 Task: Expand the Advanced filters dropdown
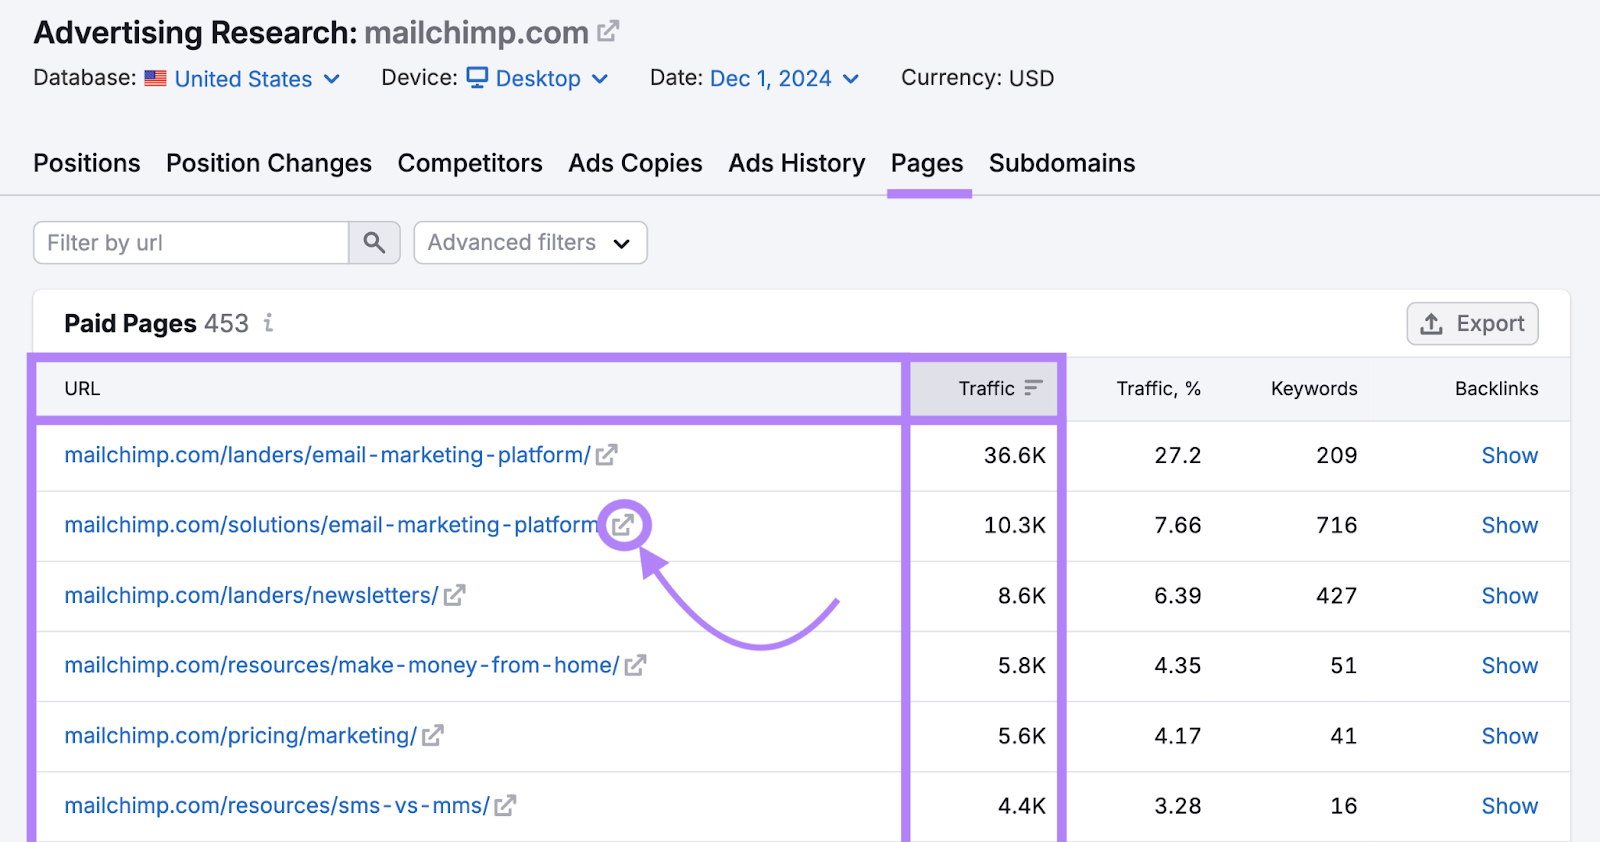click(x=530, y=243)
